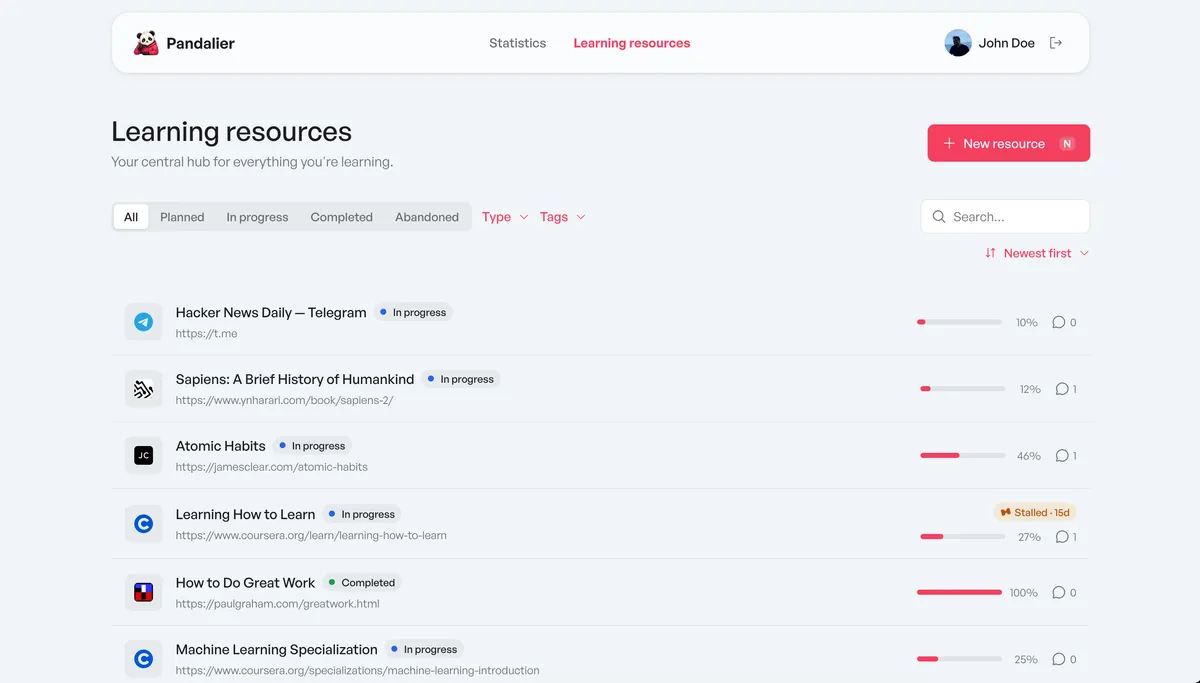Open Sapiens: A Brief History of Humankind
The image size is (1200, 683).
[x=295, y=379]
